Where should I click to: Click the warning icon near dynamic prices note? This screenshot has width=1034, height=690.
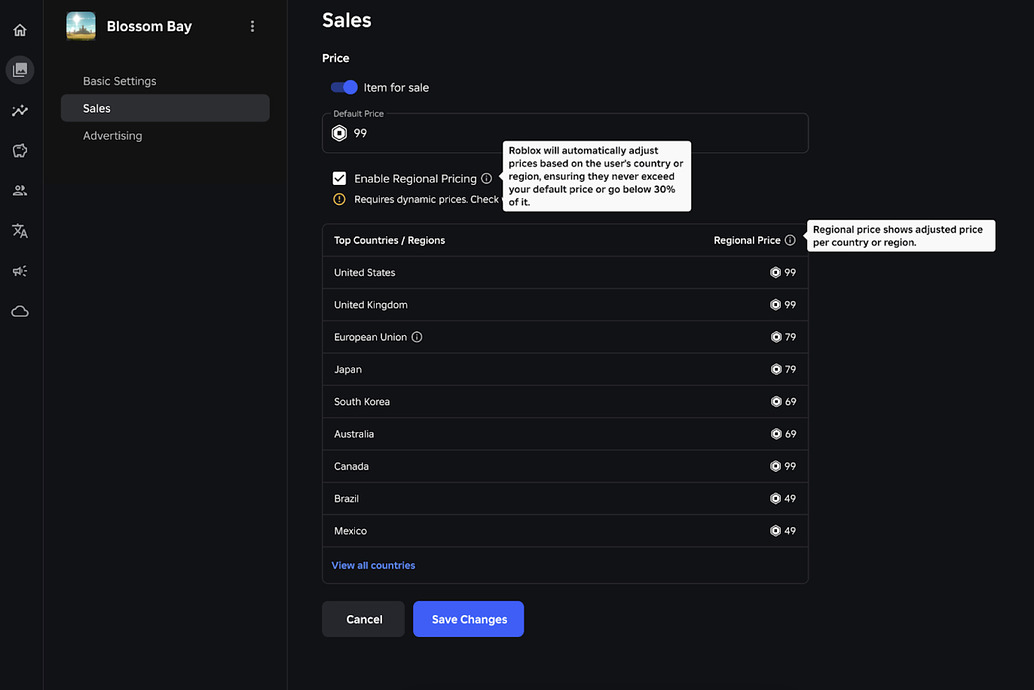[x=339, y=199]
